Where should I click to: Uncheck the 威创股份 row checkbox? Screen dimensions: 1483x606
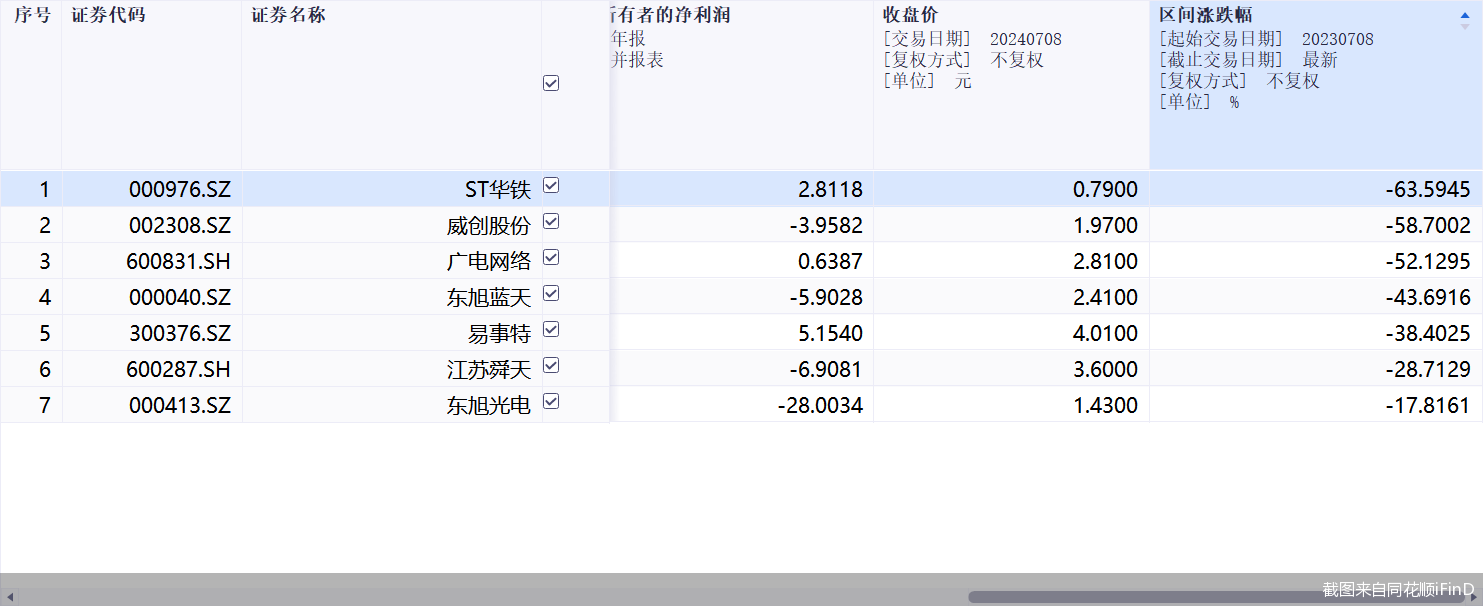click(x=551, y=222)
